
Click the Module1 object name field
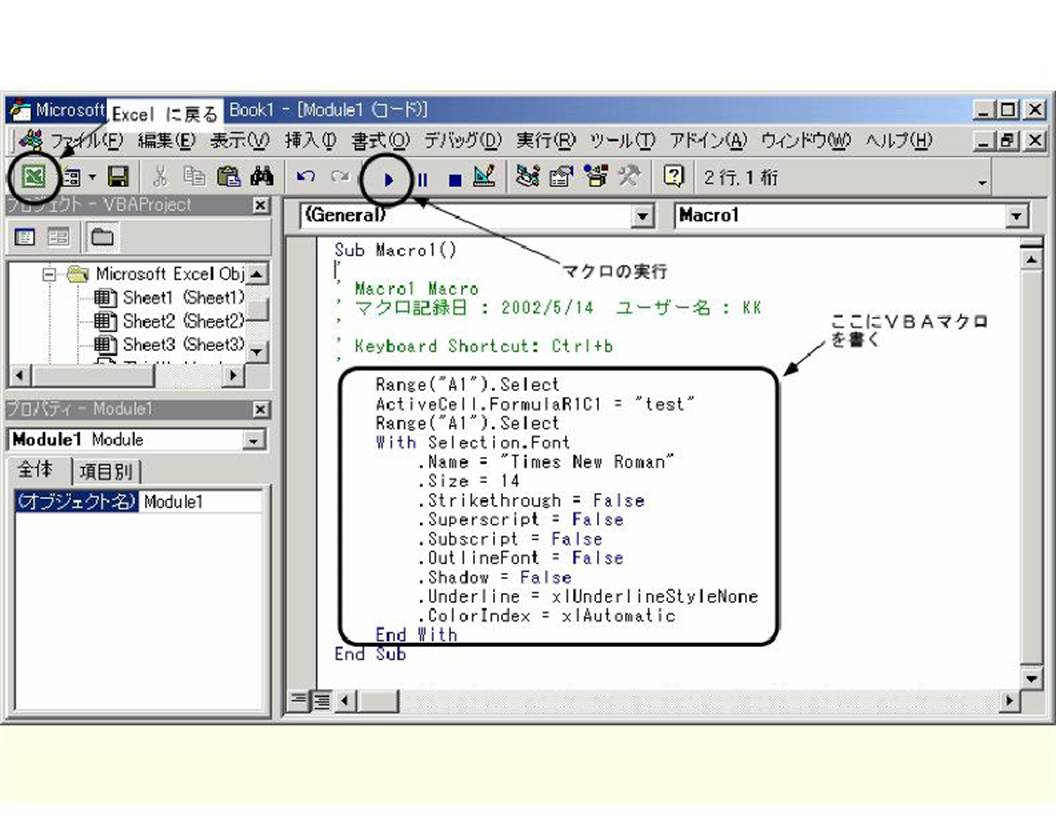click(x=200, y=502)
